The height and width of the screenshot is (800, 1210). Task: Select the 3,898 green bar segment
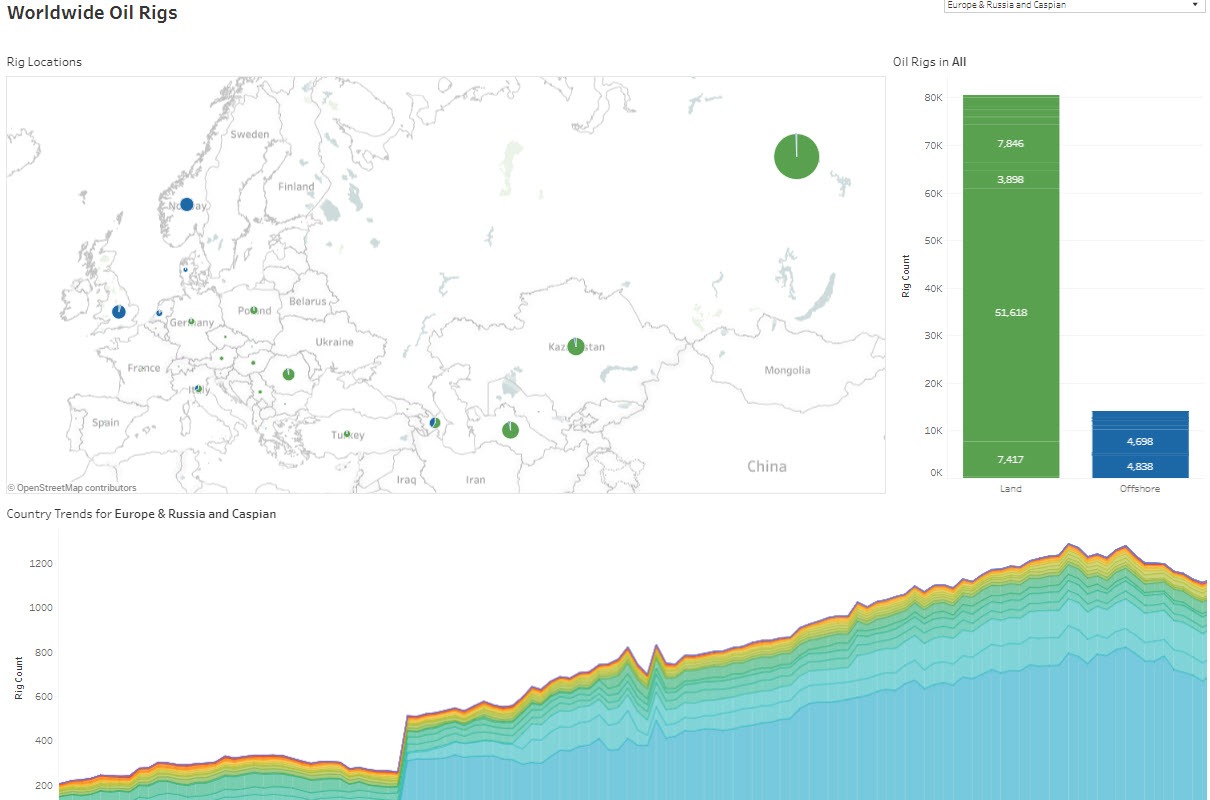click(x=1011, y=179)
